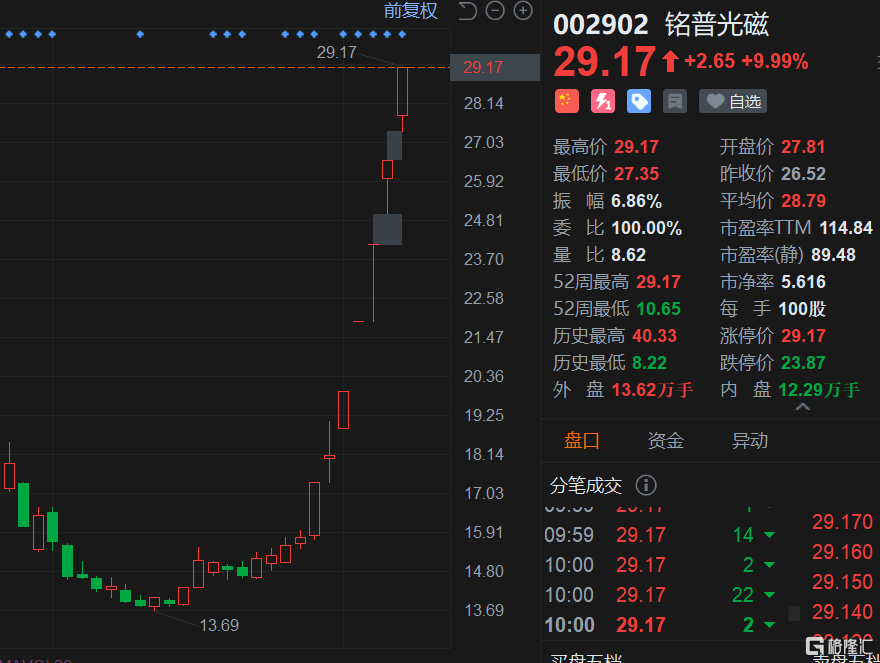Click 昨收价 value 26.52
The width and height of the screenshot is (880, 663).
803,174
